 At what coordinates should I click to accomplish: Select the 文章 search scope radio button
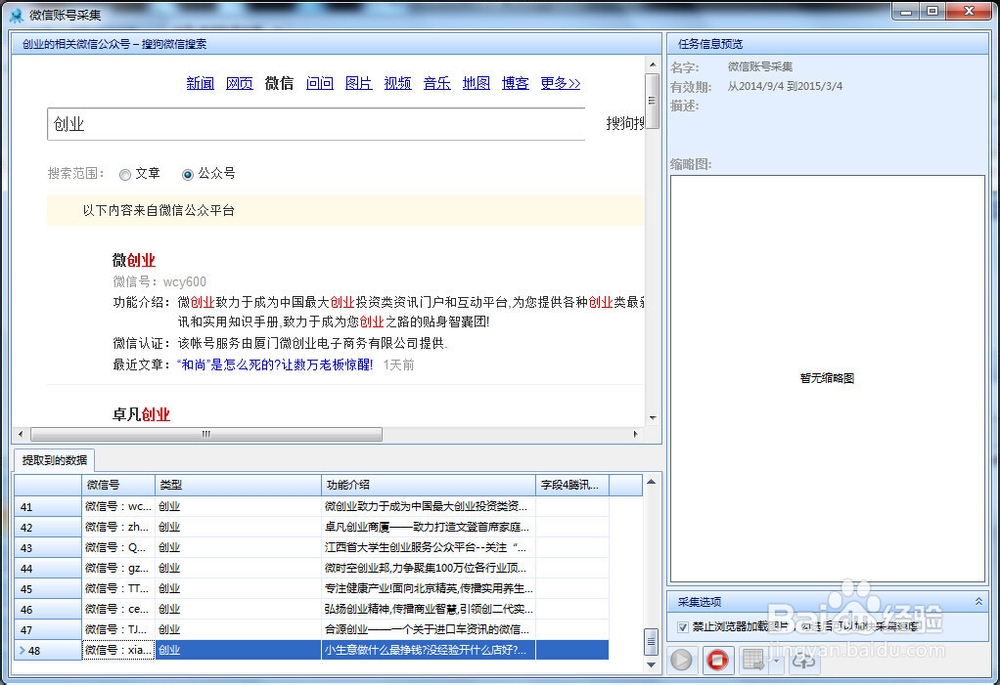click(126, 174)
